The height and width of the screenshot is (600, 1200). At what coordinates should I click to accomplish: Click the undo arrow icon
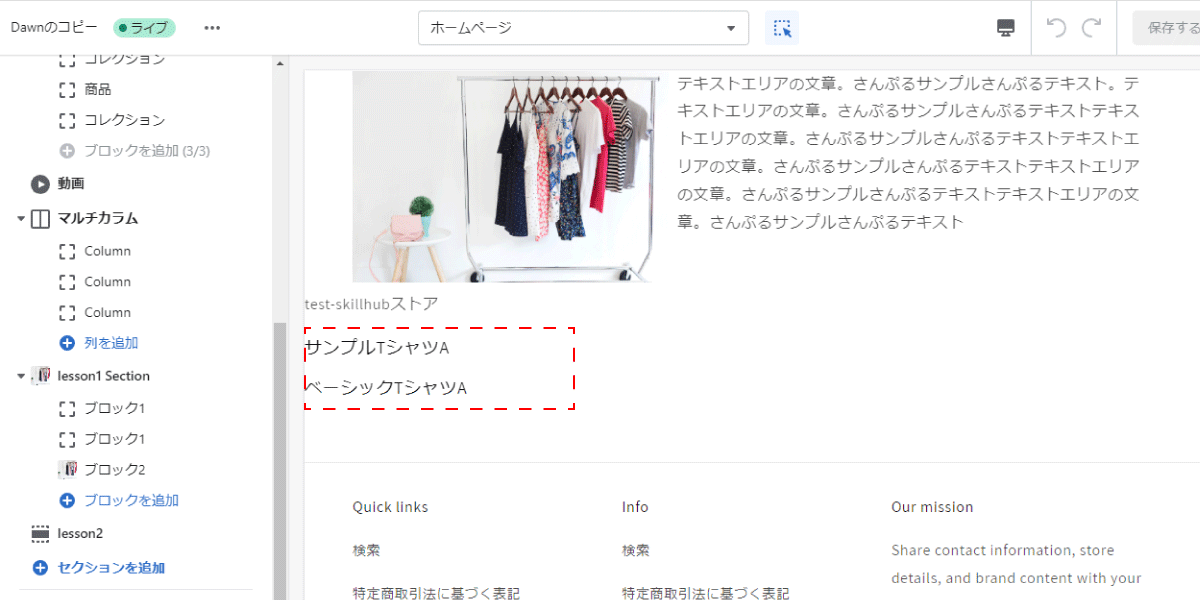pyautogui.click(x=1056, y=28)
